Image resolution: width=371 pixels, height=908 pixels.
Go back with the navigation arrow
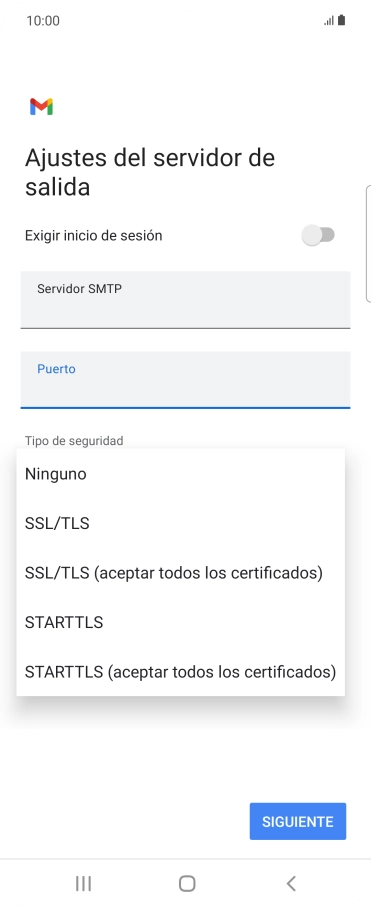click(291, 883)
